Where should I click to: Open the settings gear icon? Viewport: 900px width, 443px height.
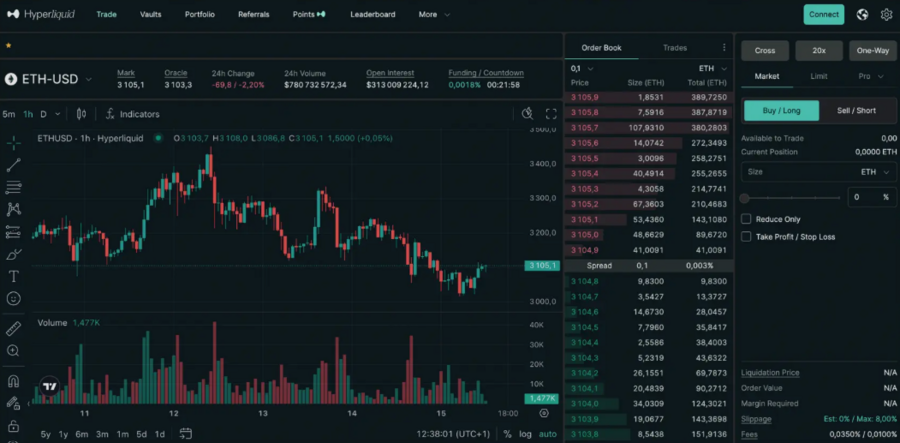coord(886,15)
